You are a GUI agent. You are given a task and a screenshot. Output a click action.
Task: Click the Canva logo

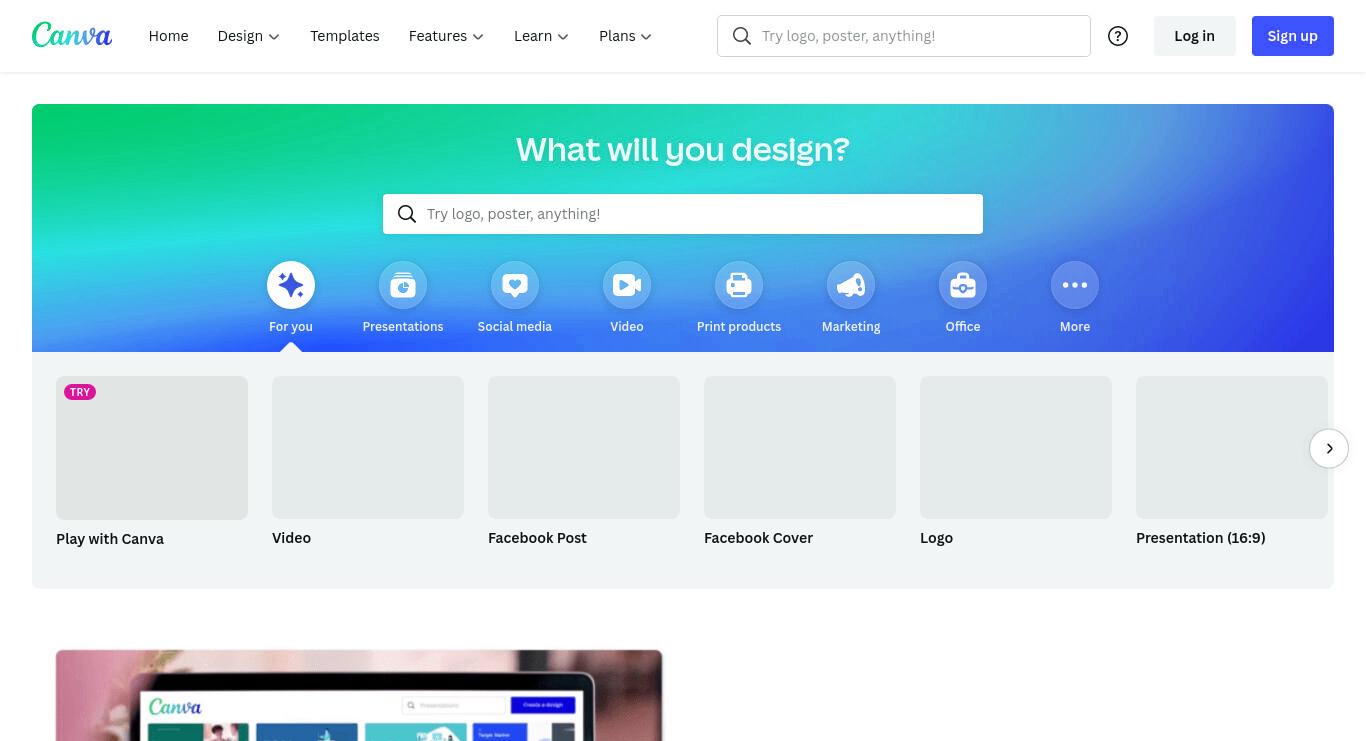72,35
